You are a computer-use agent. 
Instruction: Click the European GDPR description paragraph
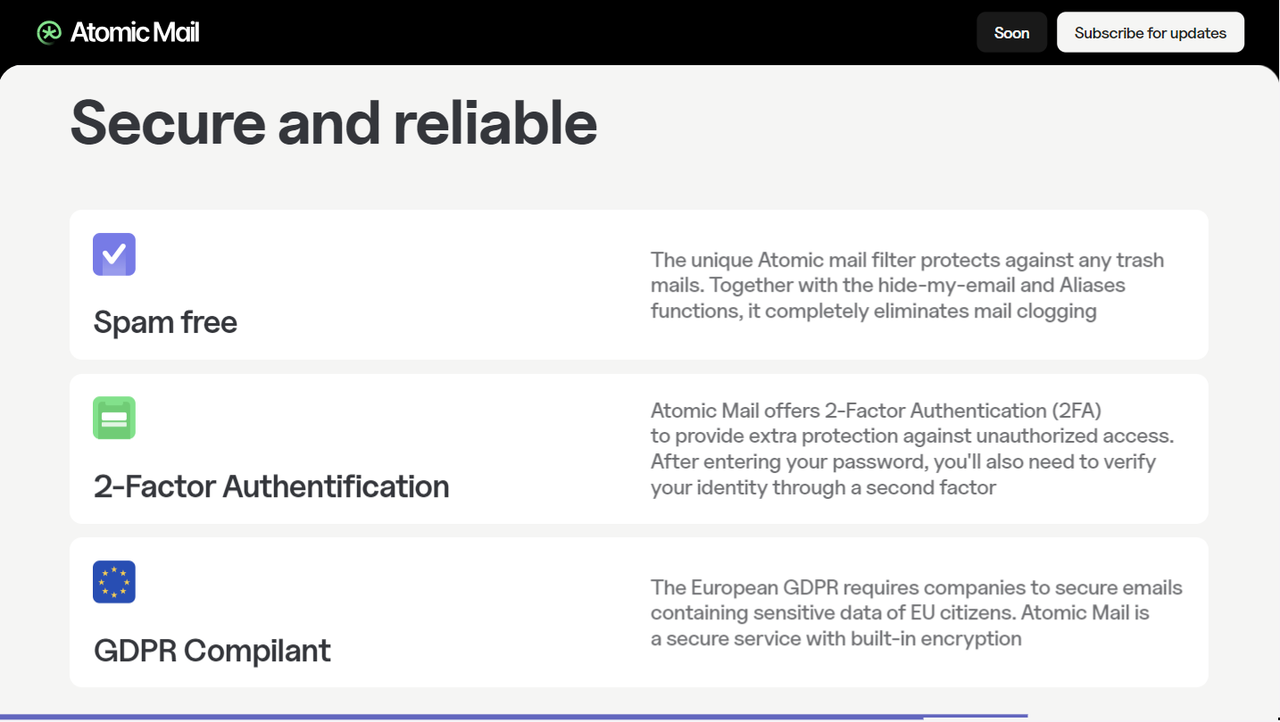click(916, 613)
